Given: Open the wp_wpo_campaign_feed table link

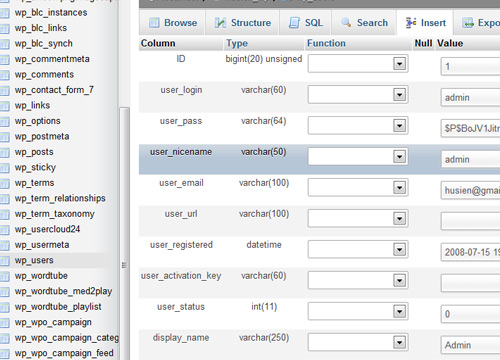Looking at the screenshot, I should (64, 353).
